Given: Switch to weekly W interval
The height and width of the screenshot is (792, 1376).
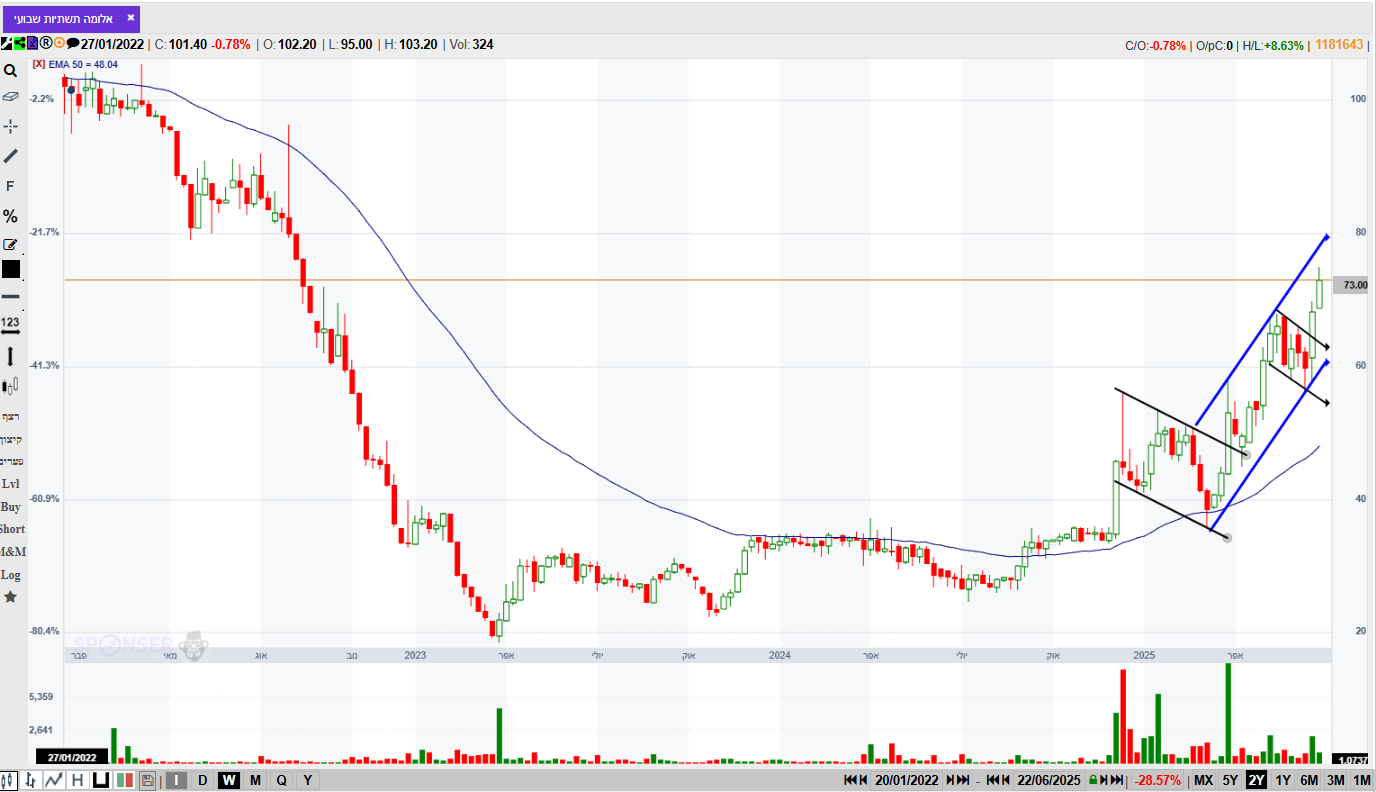Looking at the screenshot, I should (229, 780).
